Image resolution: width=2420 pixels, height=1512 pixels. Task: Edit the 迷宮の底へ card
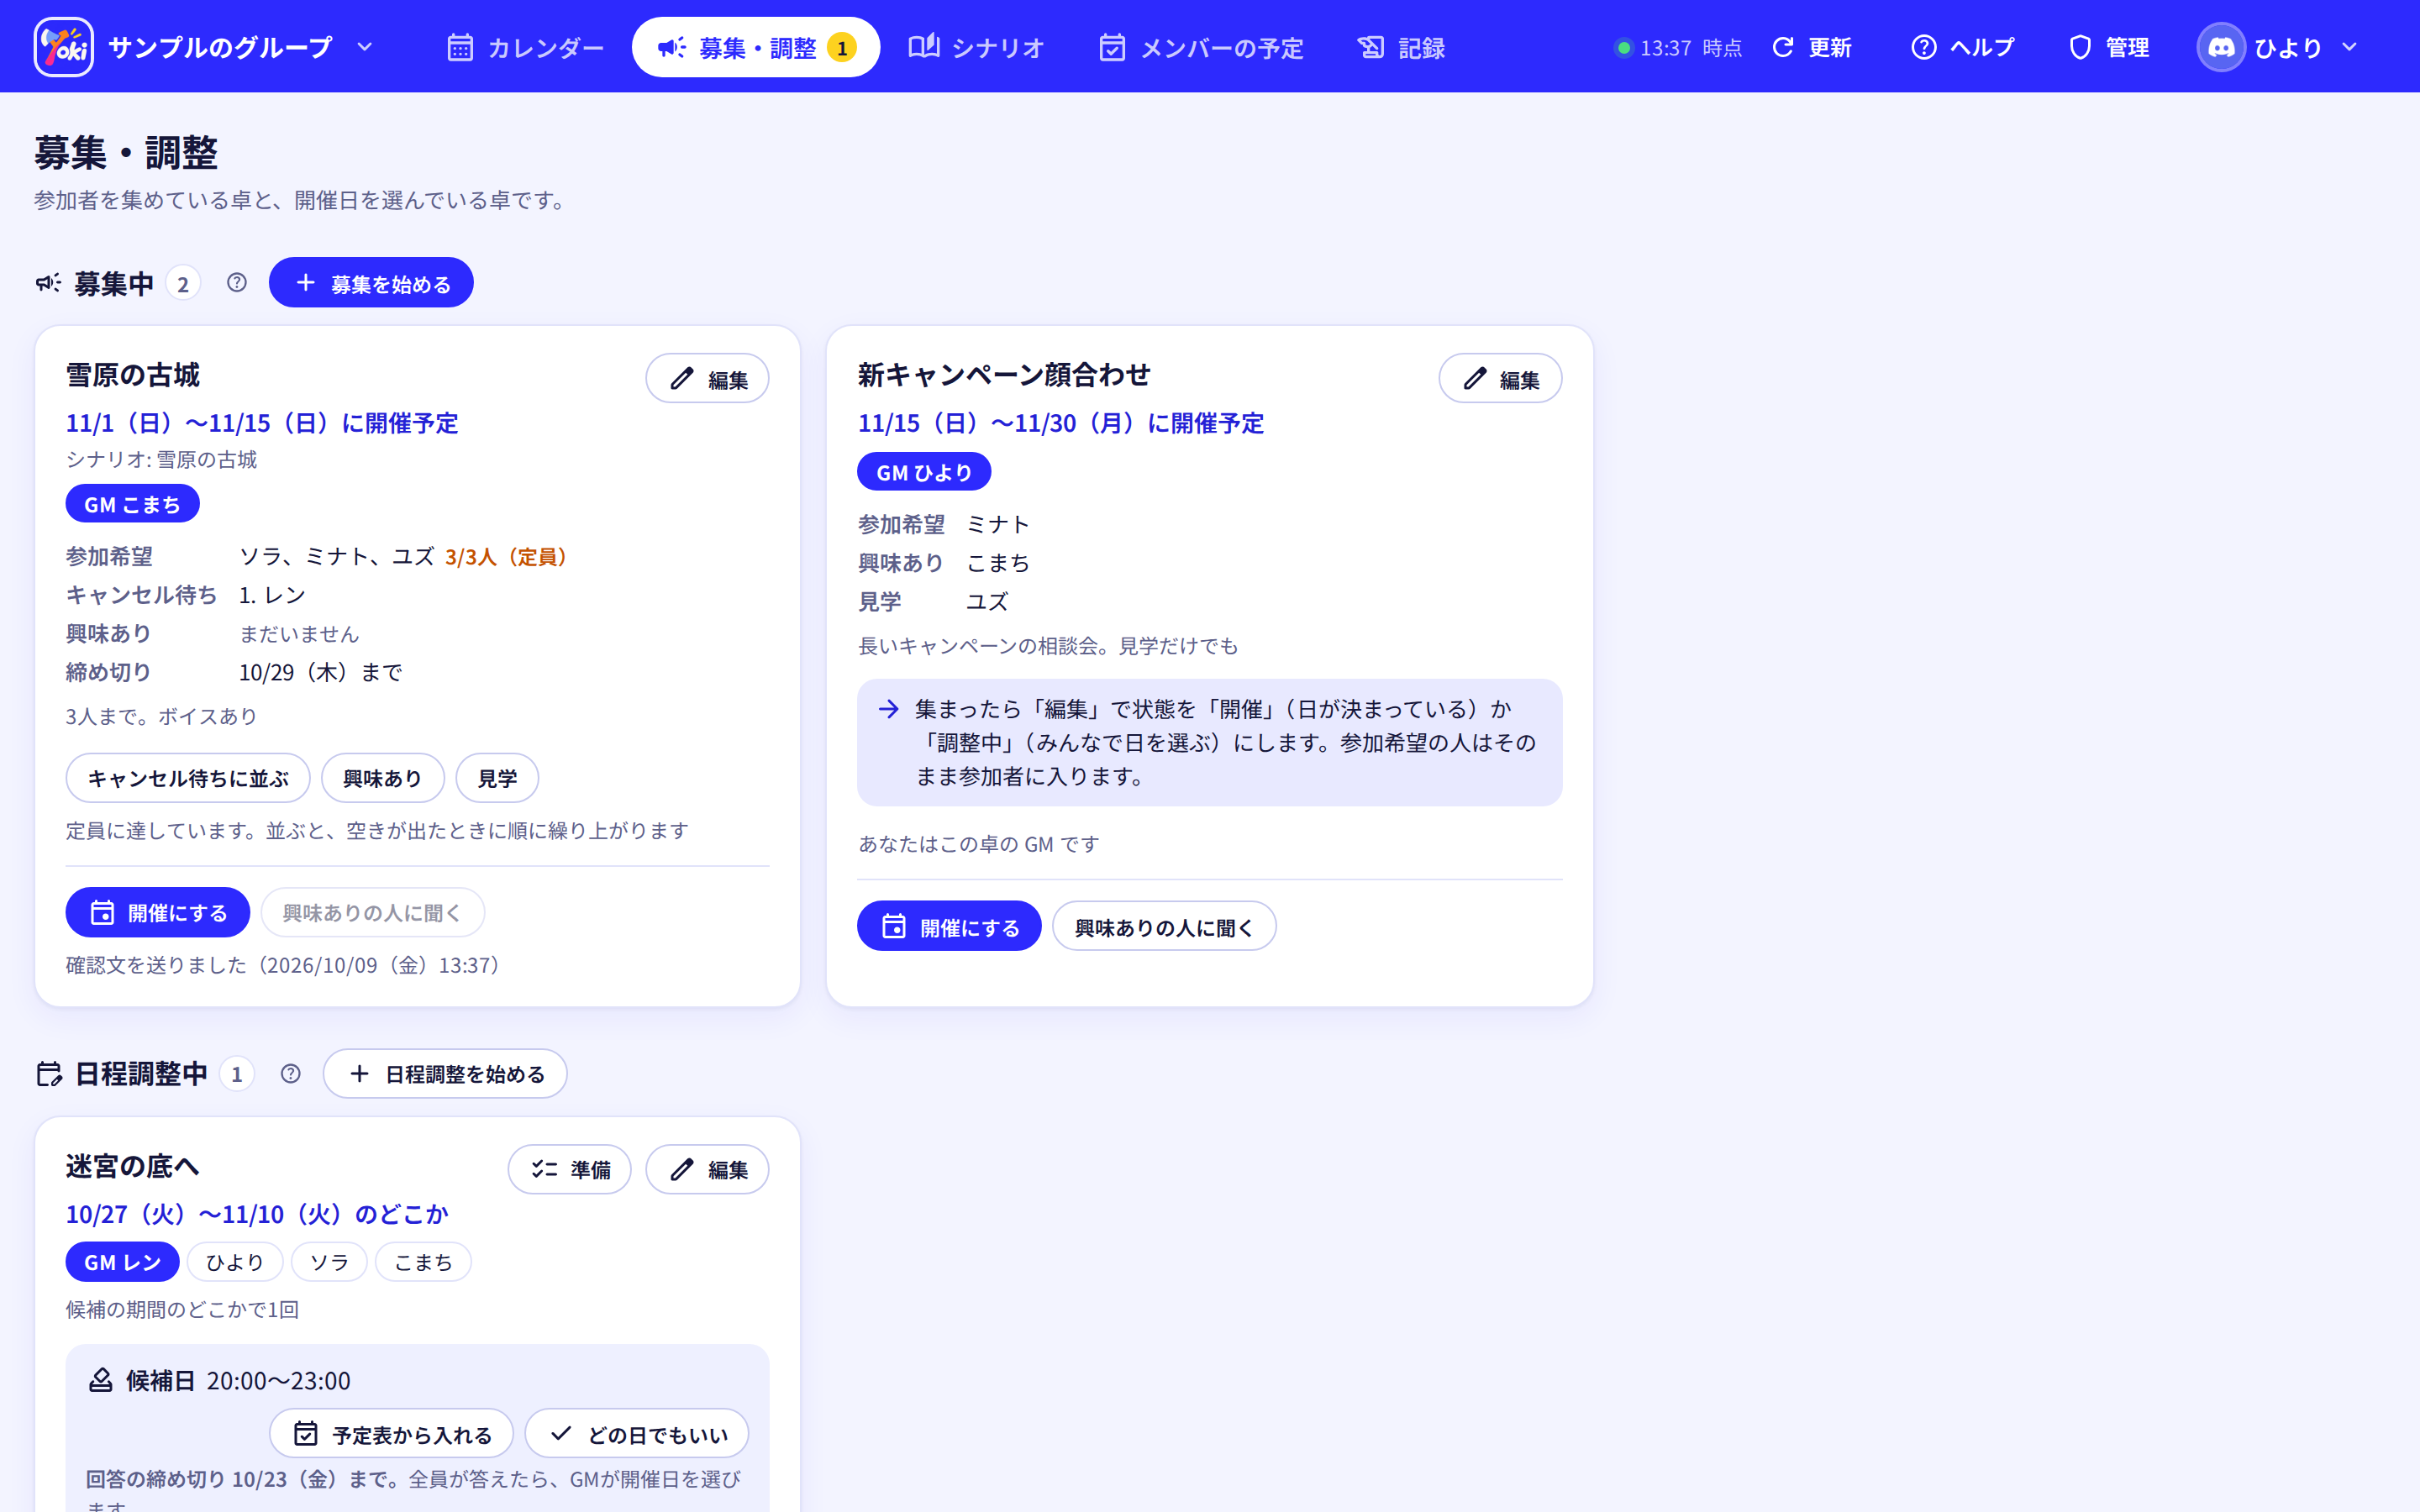tap(707, 1169)
